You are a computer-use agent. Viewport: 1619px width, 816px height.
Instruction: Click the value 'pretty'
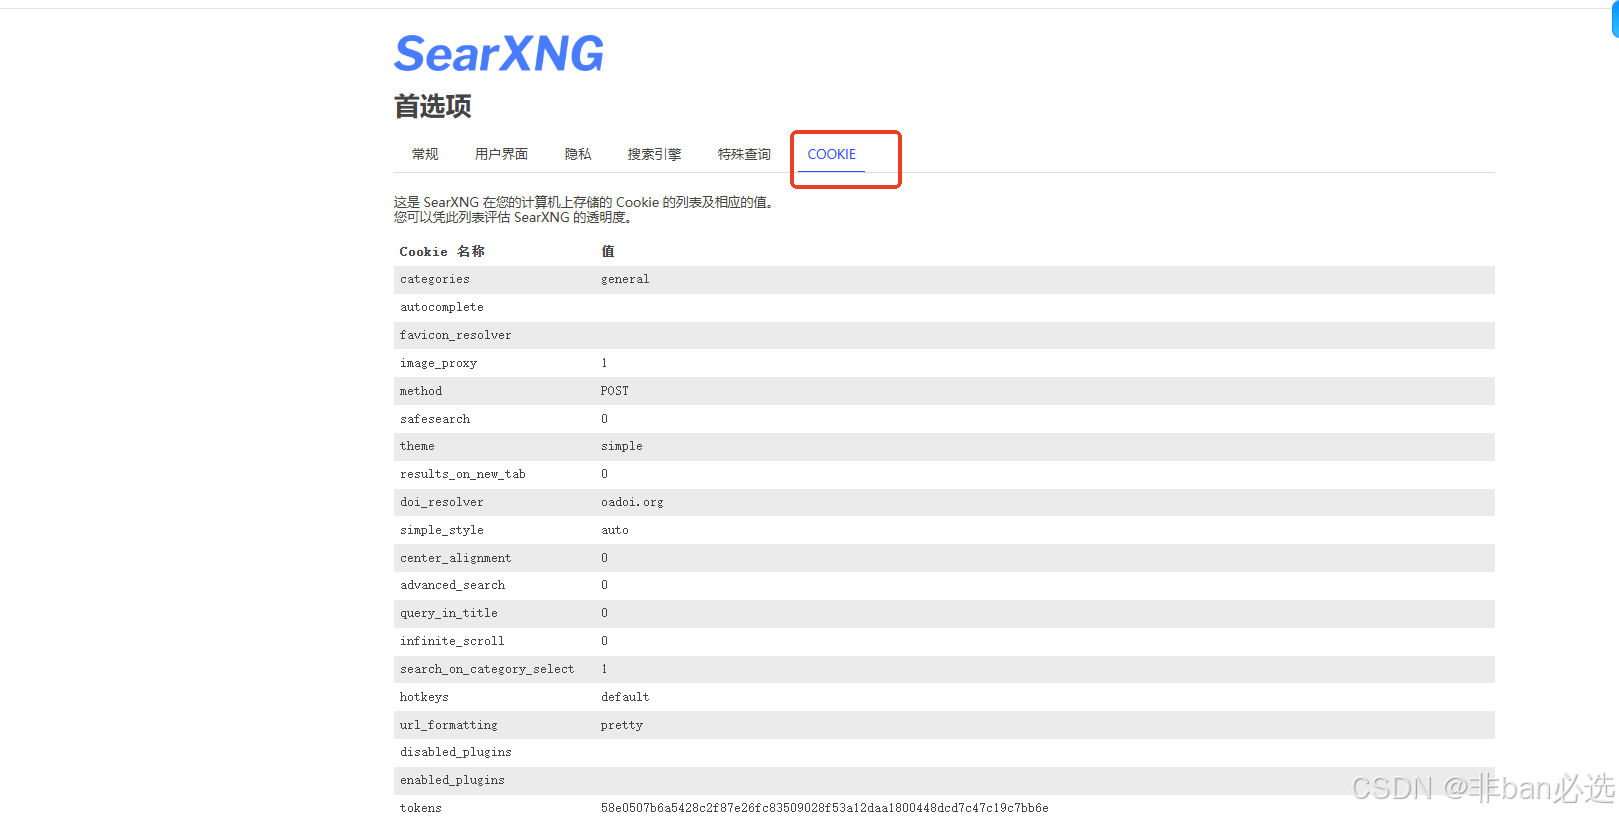pyautogui.click(x=622, y=726)
